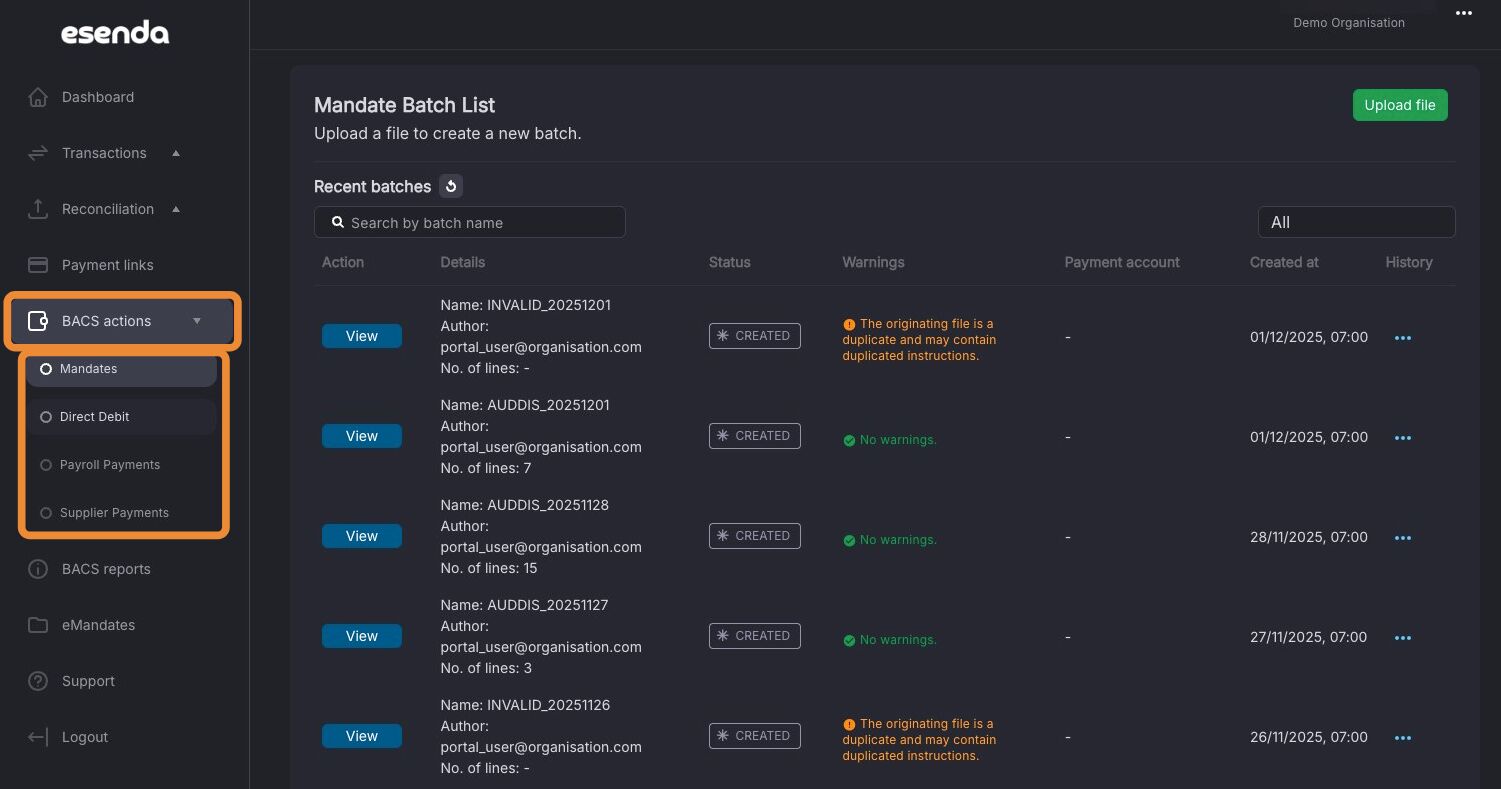Viewport: 1501px width, 789px height.
Task: Click the Transactions arrows icon
Action: point(38,153)
